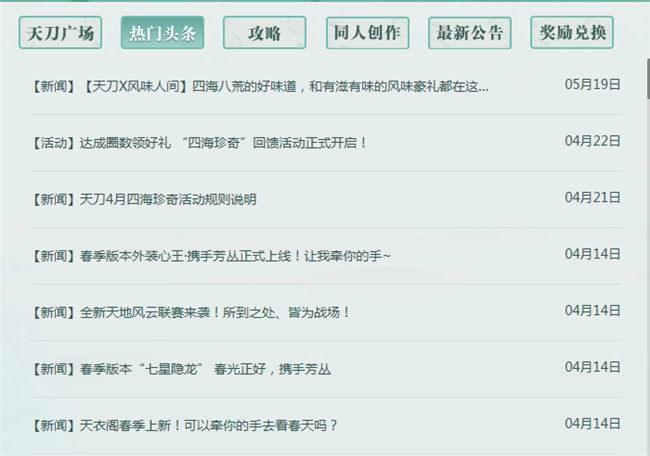Open 春季版本外装心王·携手芳丛 news
Image resolution: width=650 pixels, height=456 pixels.
coord(211,256)
